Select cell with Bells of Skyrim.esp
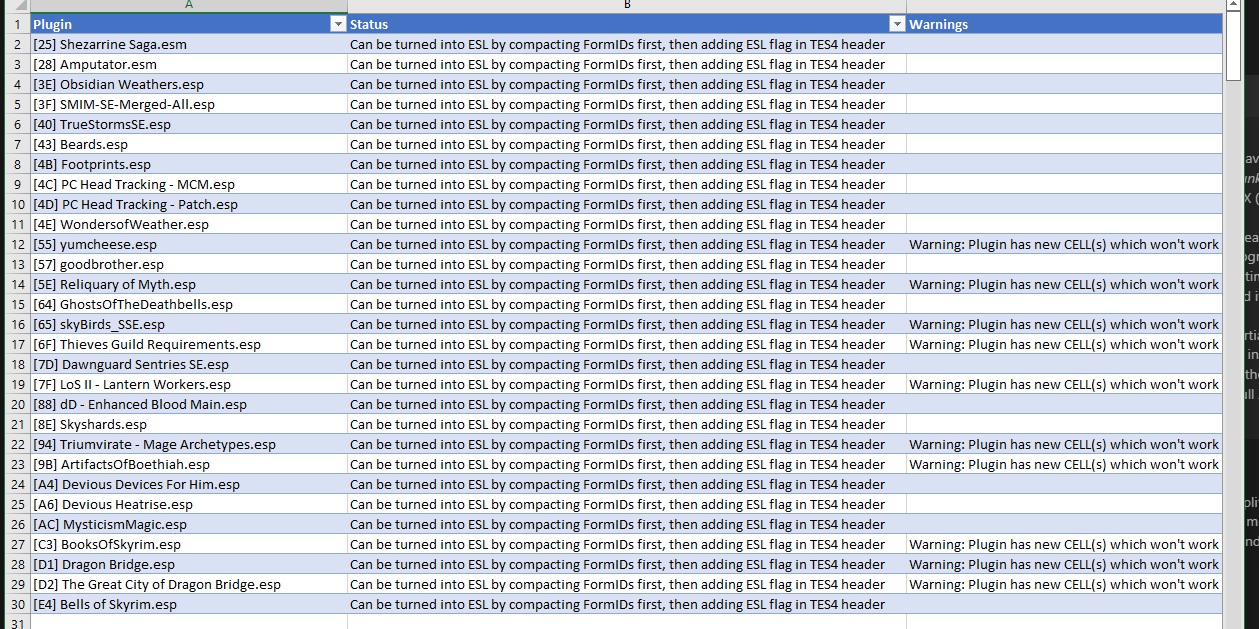Image resolution: width=1259 pixels, height=629 pixels. click(189, 604)
